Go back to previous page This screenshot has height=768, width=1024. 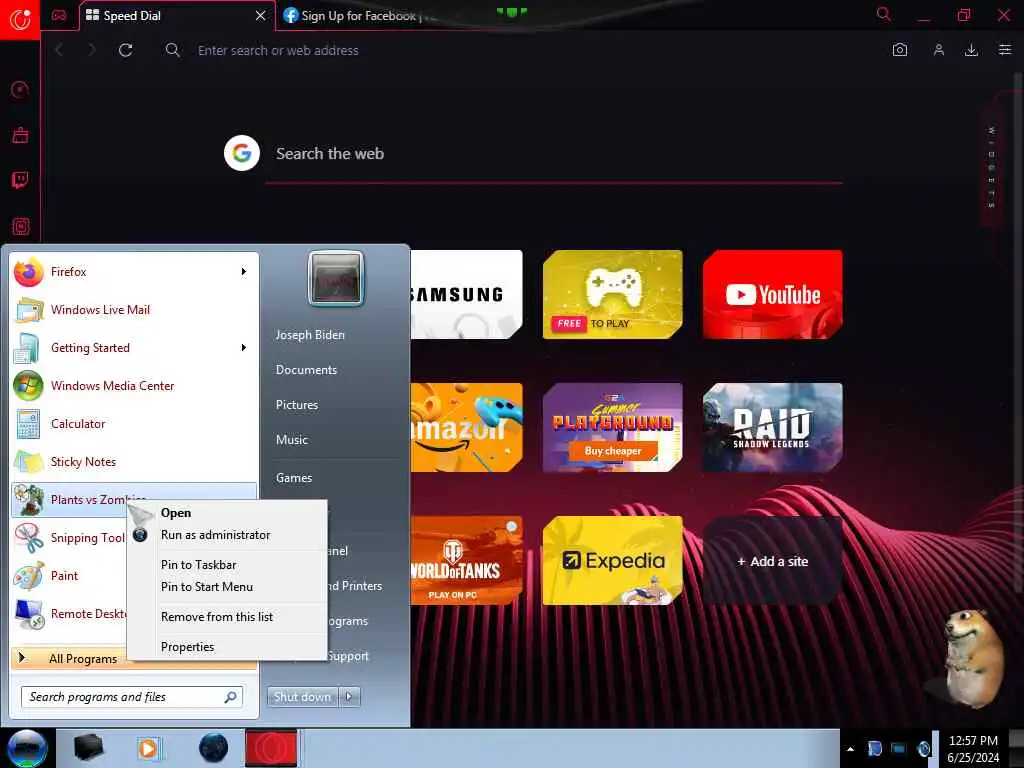tap(59, 50)
